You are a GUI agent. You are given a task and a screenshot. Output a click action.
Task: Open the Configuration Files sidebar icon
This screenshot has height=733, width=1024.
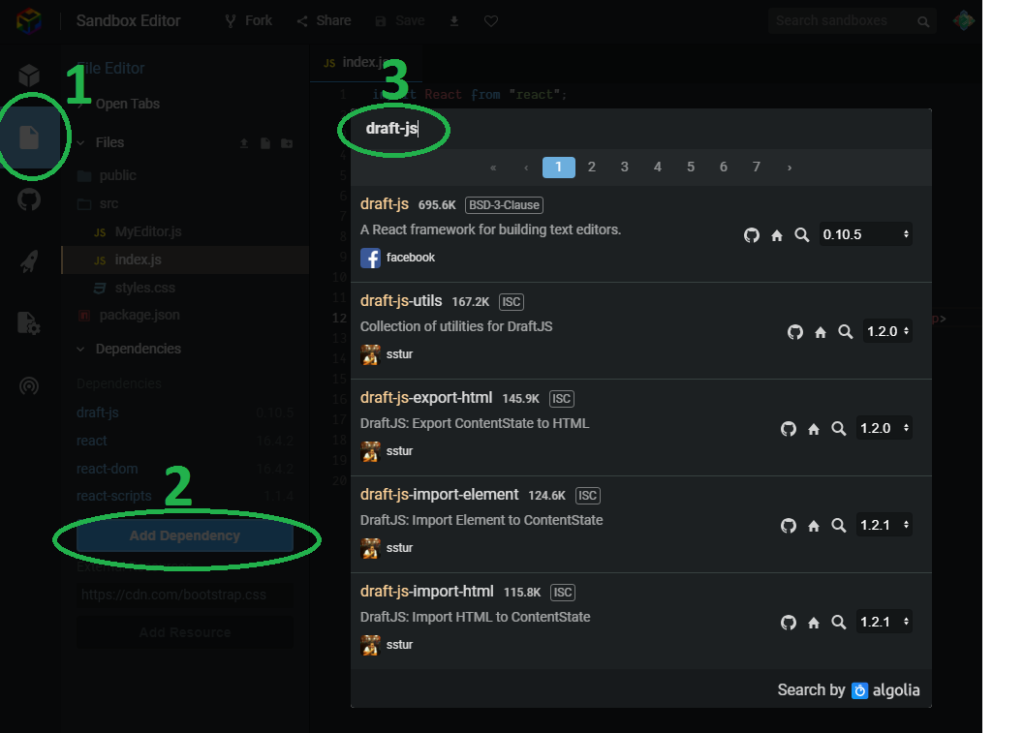click(29, 323)
